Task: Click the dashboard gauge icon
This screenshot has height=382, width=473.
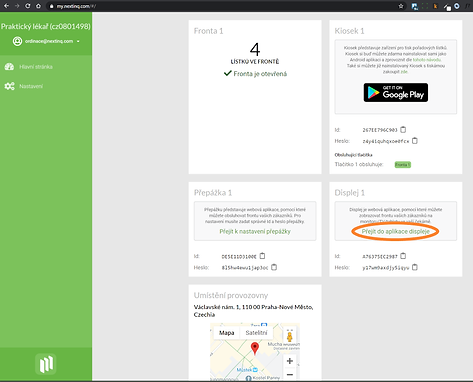Action: coord(9,67)
